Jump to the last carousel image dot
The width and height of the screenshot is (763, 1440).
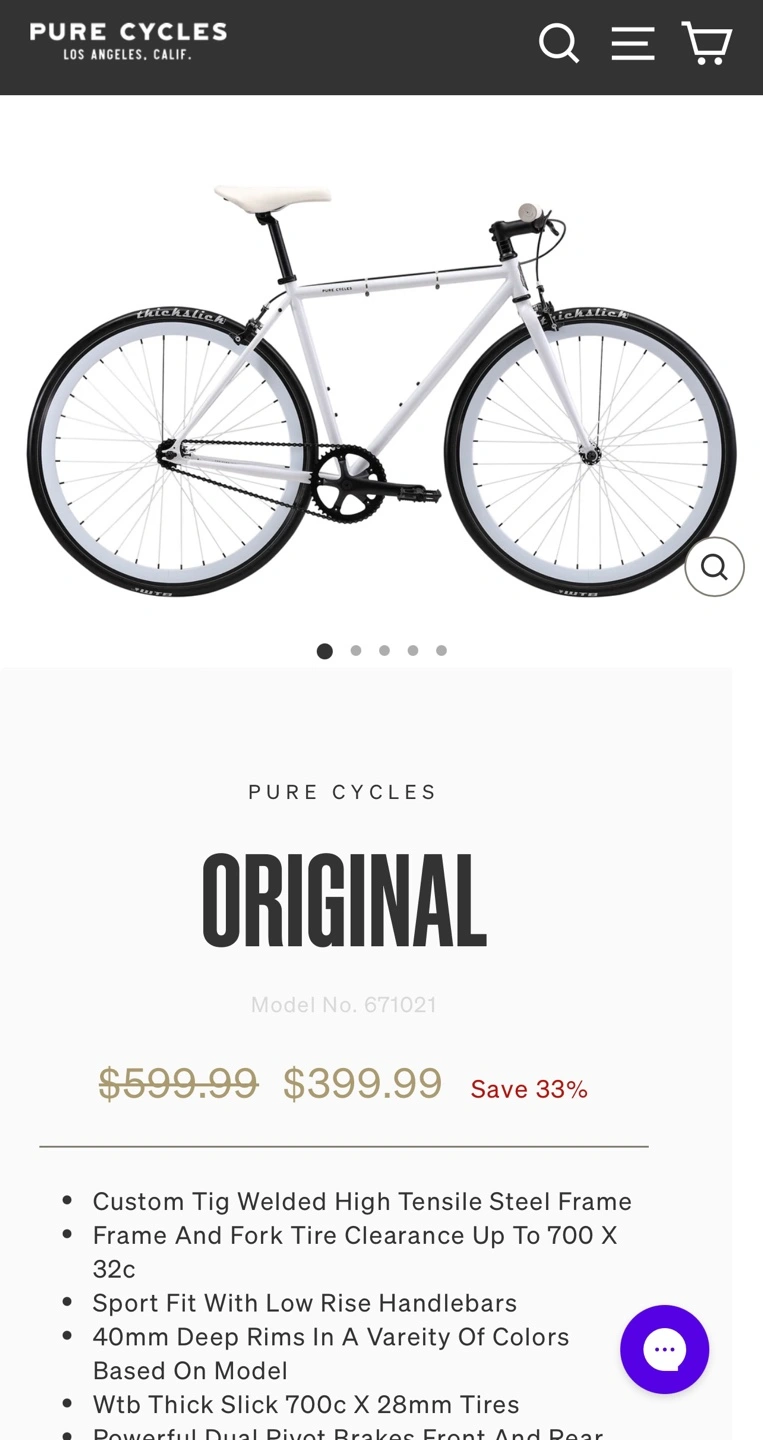coord(441,651)
